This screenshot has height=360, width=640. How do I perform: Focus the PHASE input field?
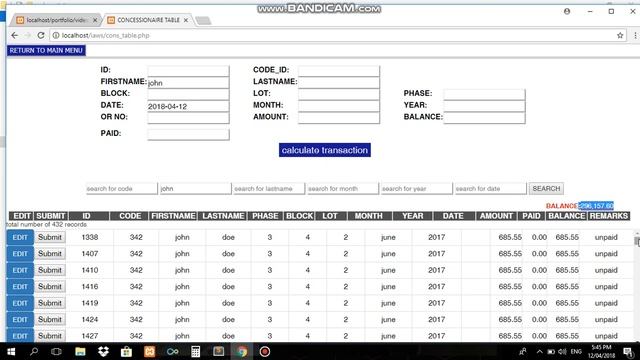tap(484, 94)
